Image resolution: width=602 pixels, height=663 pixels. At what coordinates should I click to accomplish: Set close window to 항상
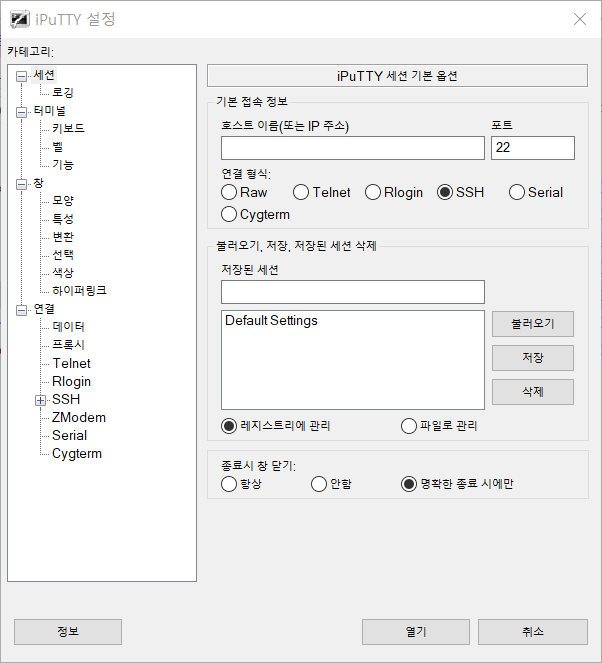pyautogui.click(x=241, y=484)
